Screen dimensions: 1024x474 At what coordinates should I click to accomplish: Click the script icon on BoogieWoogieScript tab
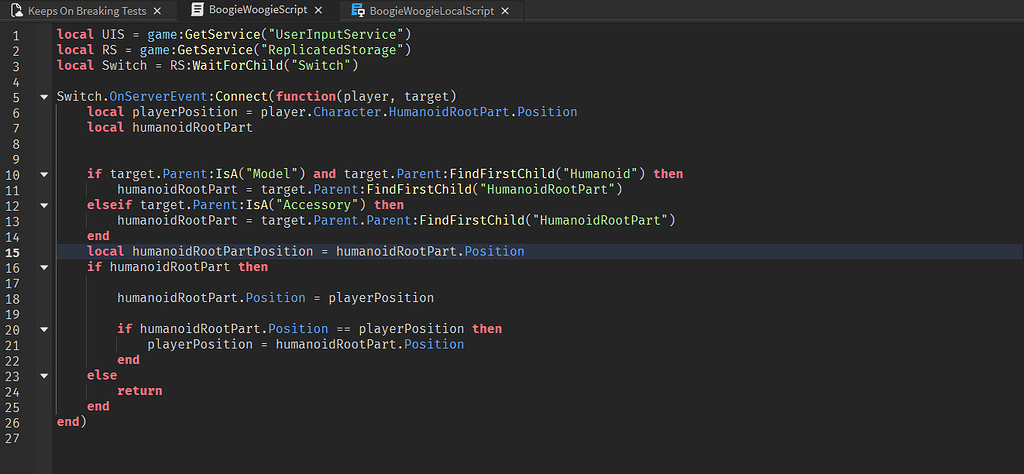pos(197,10)
